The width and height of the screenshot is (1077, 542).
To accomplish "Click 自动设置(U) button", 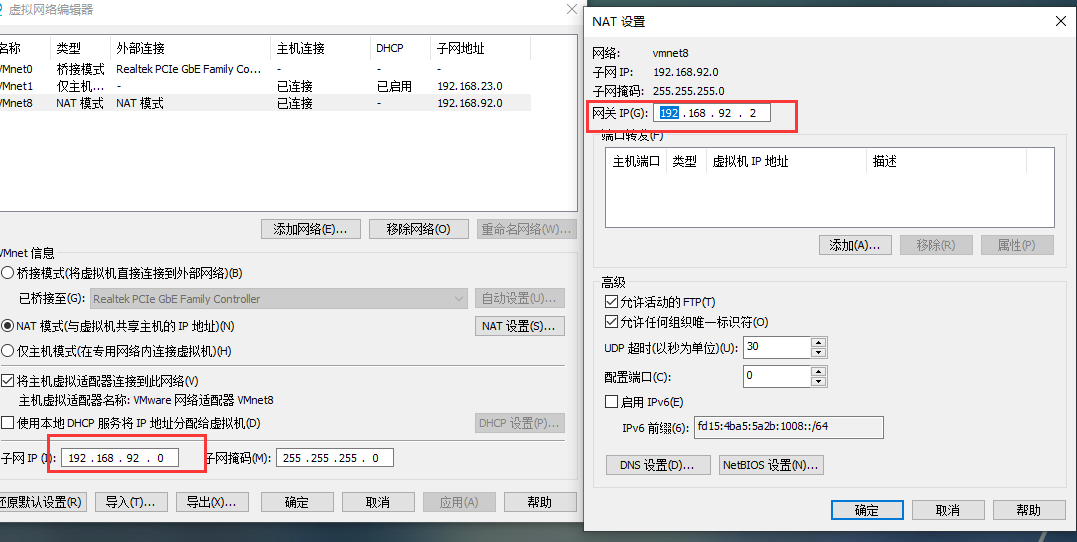I will tap(520, 299).
